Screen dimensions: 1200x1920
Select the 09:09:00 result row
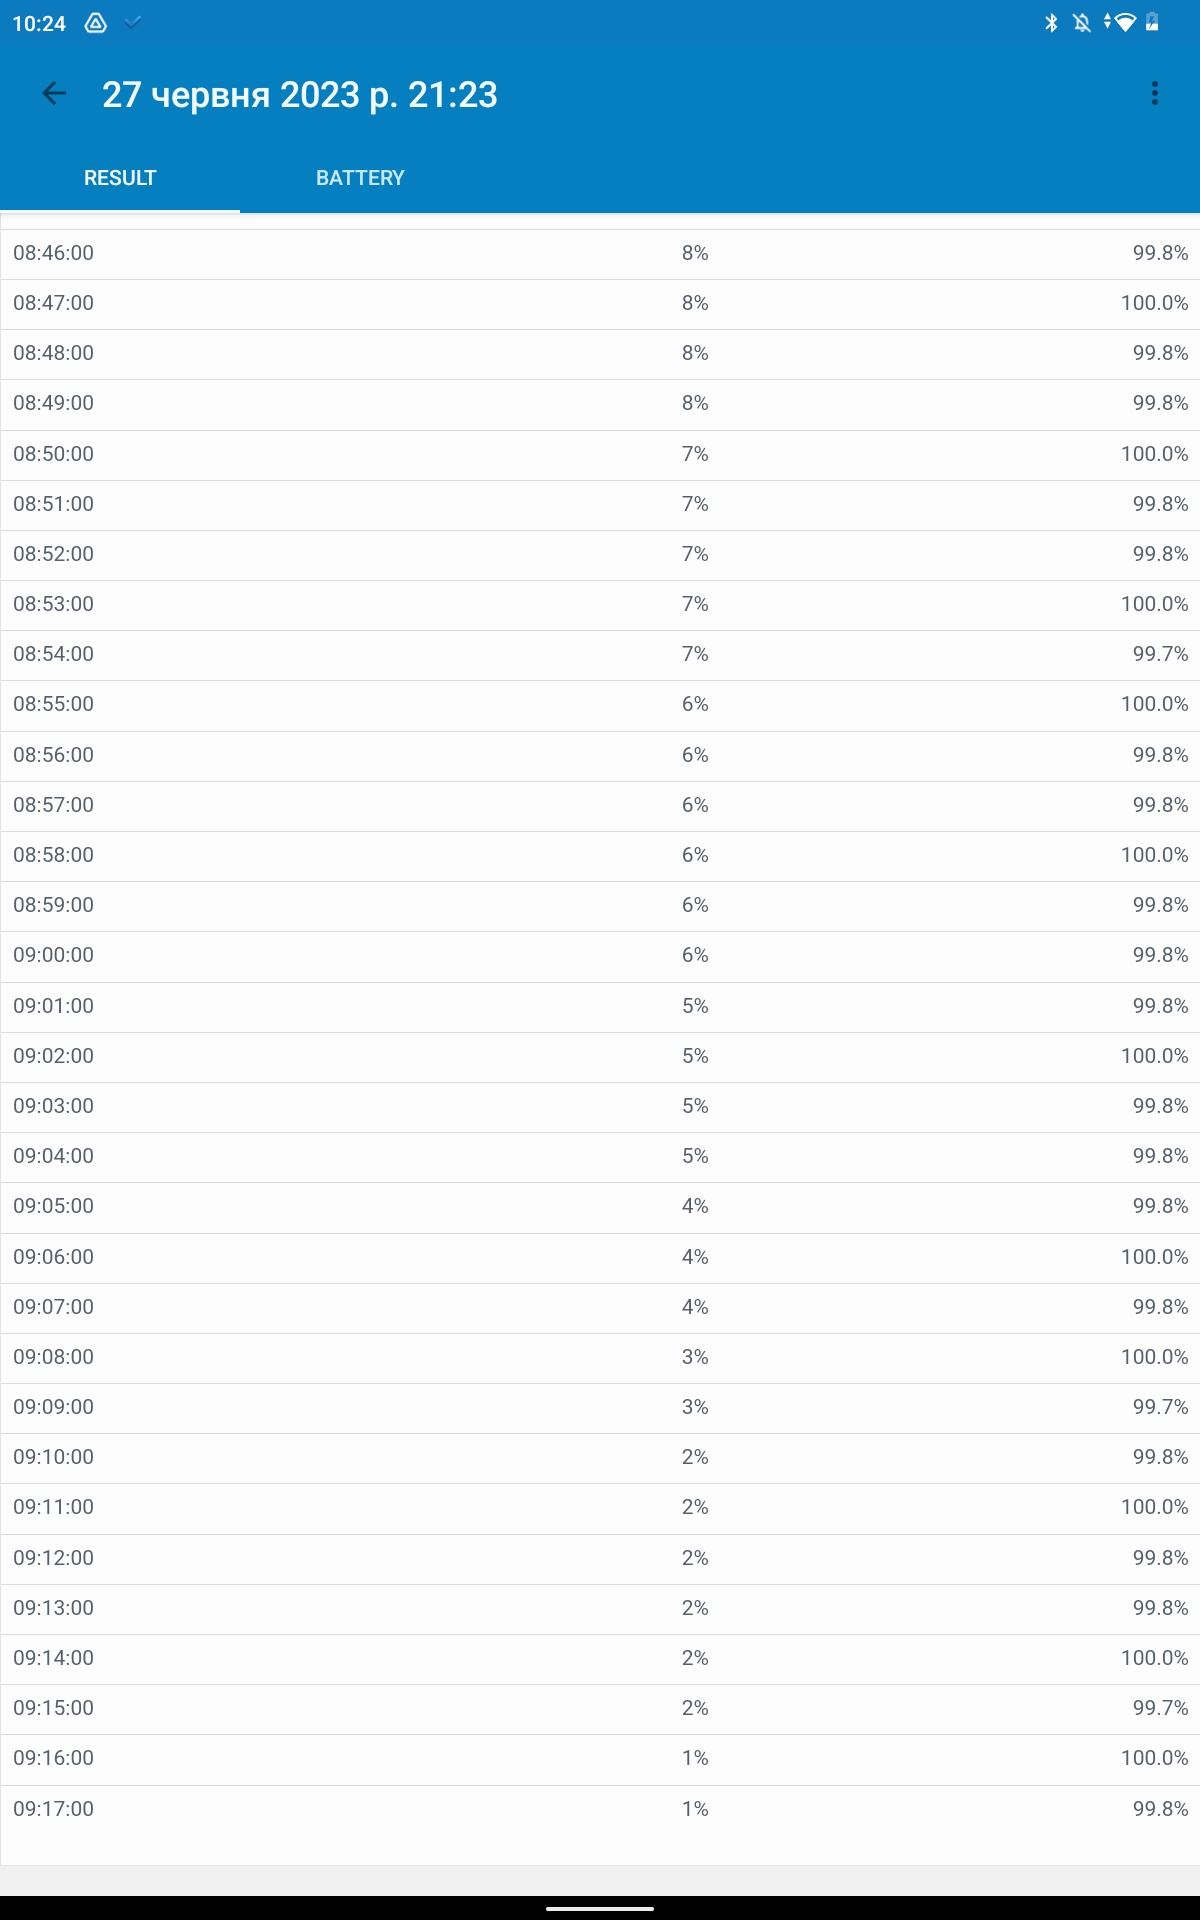click(600, 1407)
